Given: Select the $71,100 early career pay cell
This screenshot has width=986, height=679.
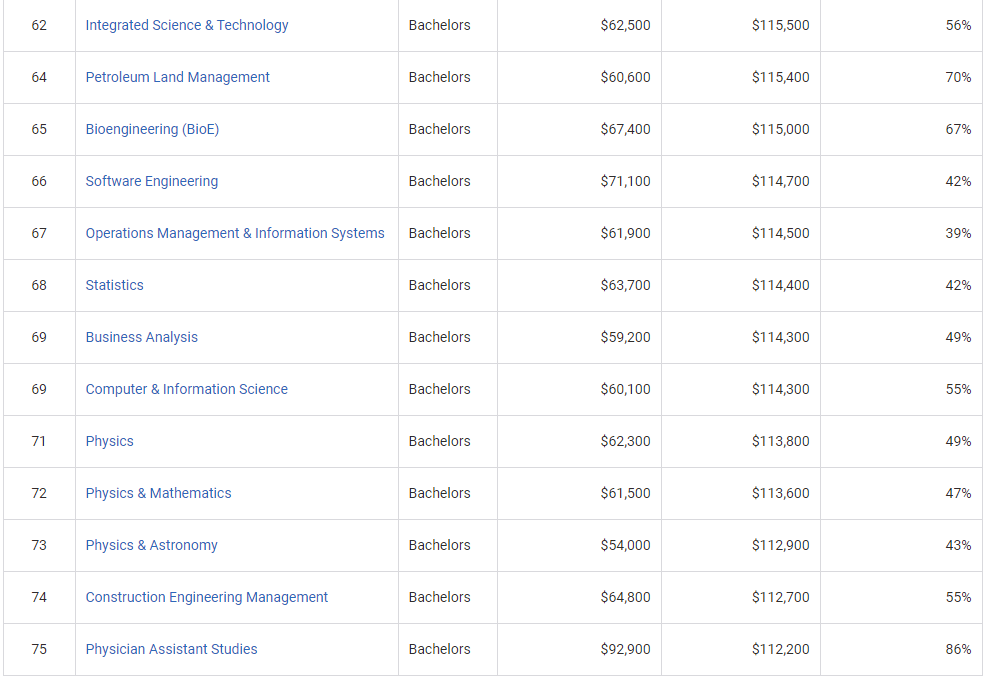Looking at the screenshot, I should pyautogui.click(x=625, y=181).
